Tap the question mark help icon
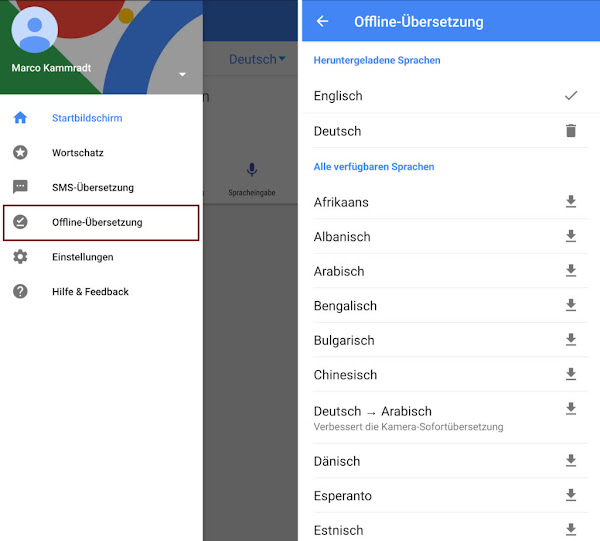The width and height of the screenshot is (600, 541). click(x=20, y=291)
